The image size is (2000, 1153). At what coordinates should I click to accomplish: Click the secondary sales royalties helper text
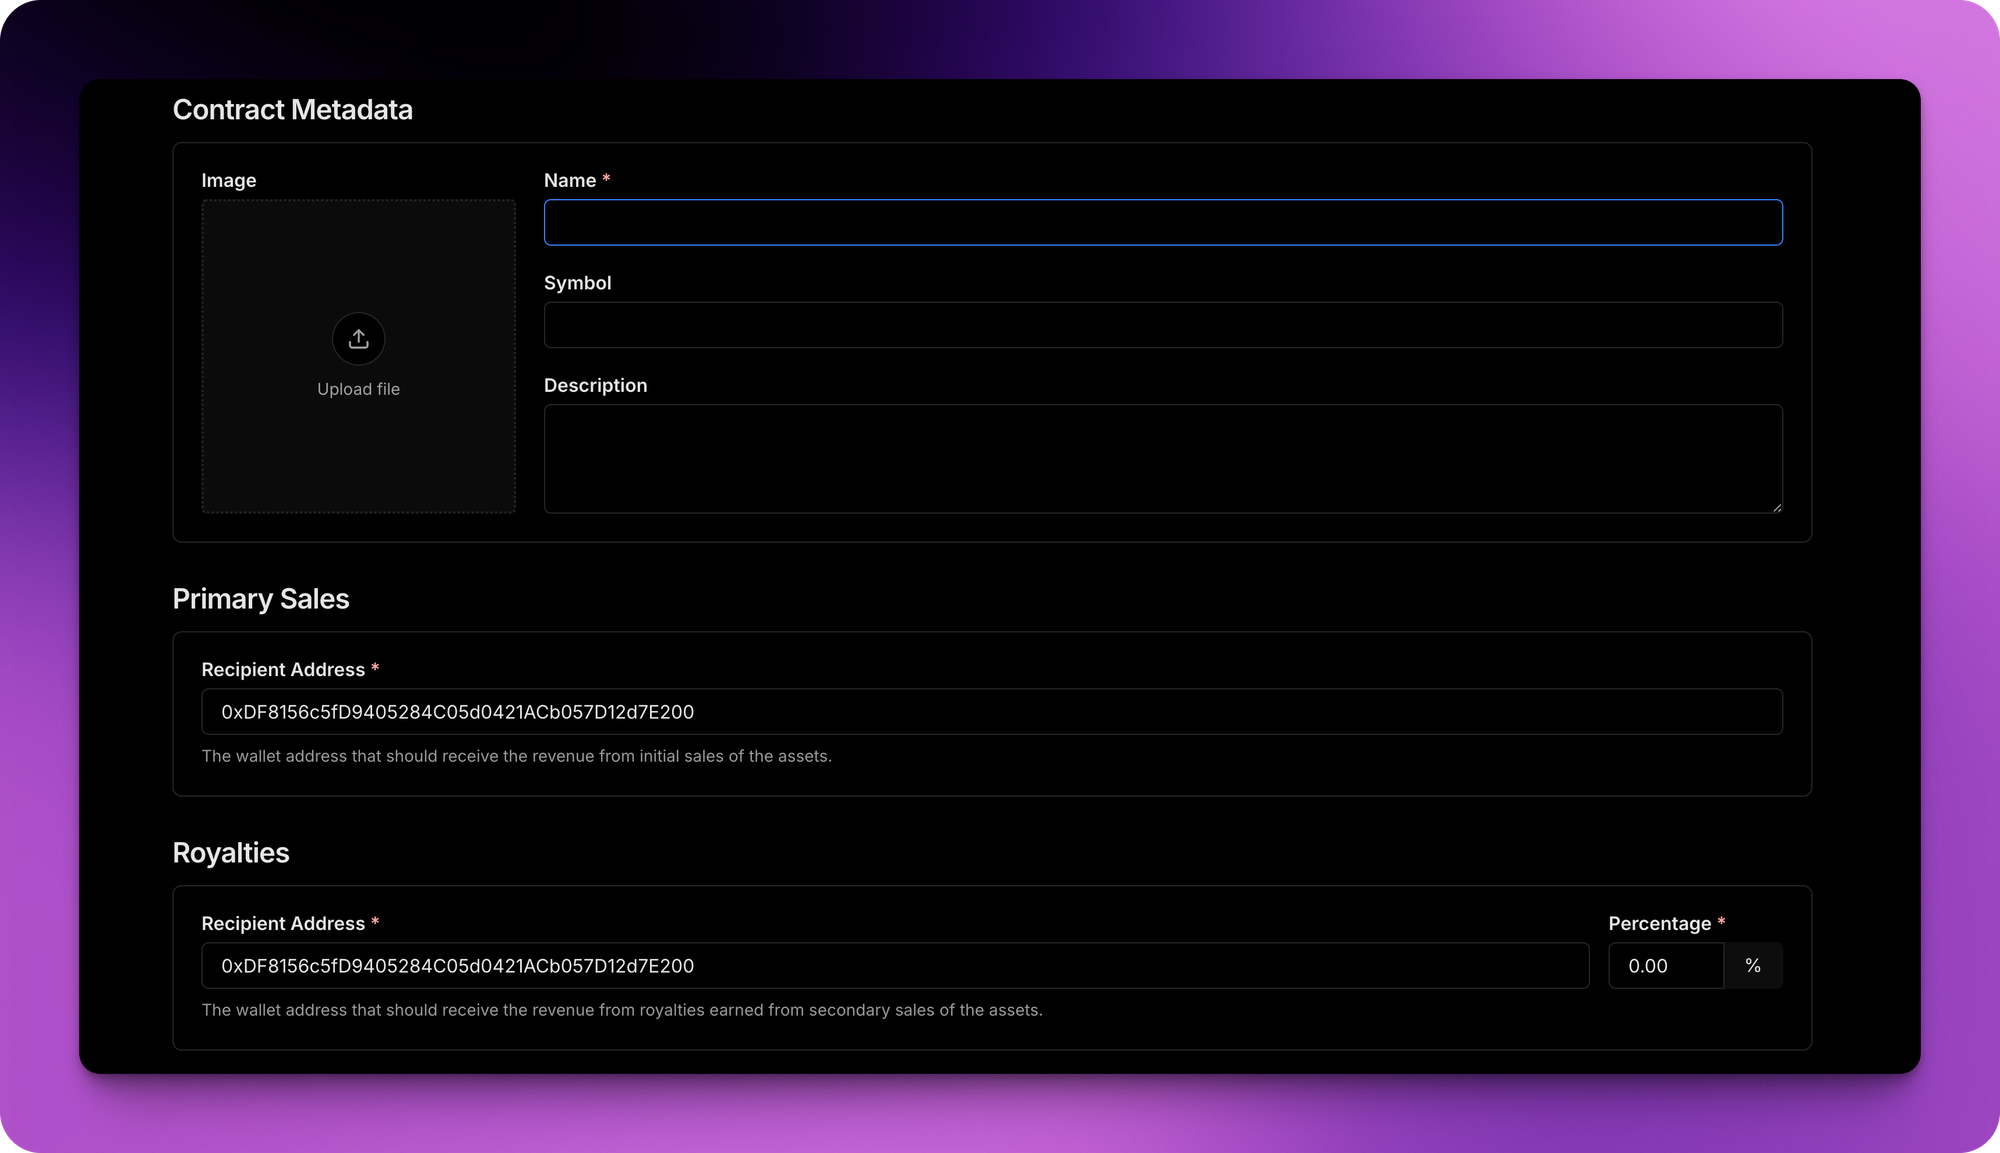pos(622,1010)
